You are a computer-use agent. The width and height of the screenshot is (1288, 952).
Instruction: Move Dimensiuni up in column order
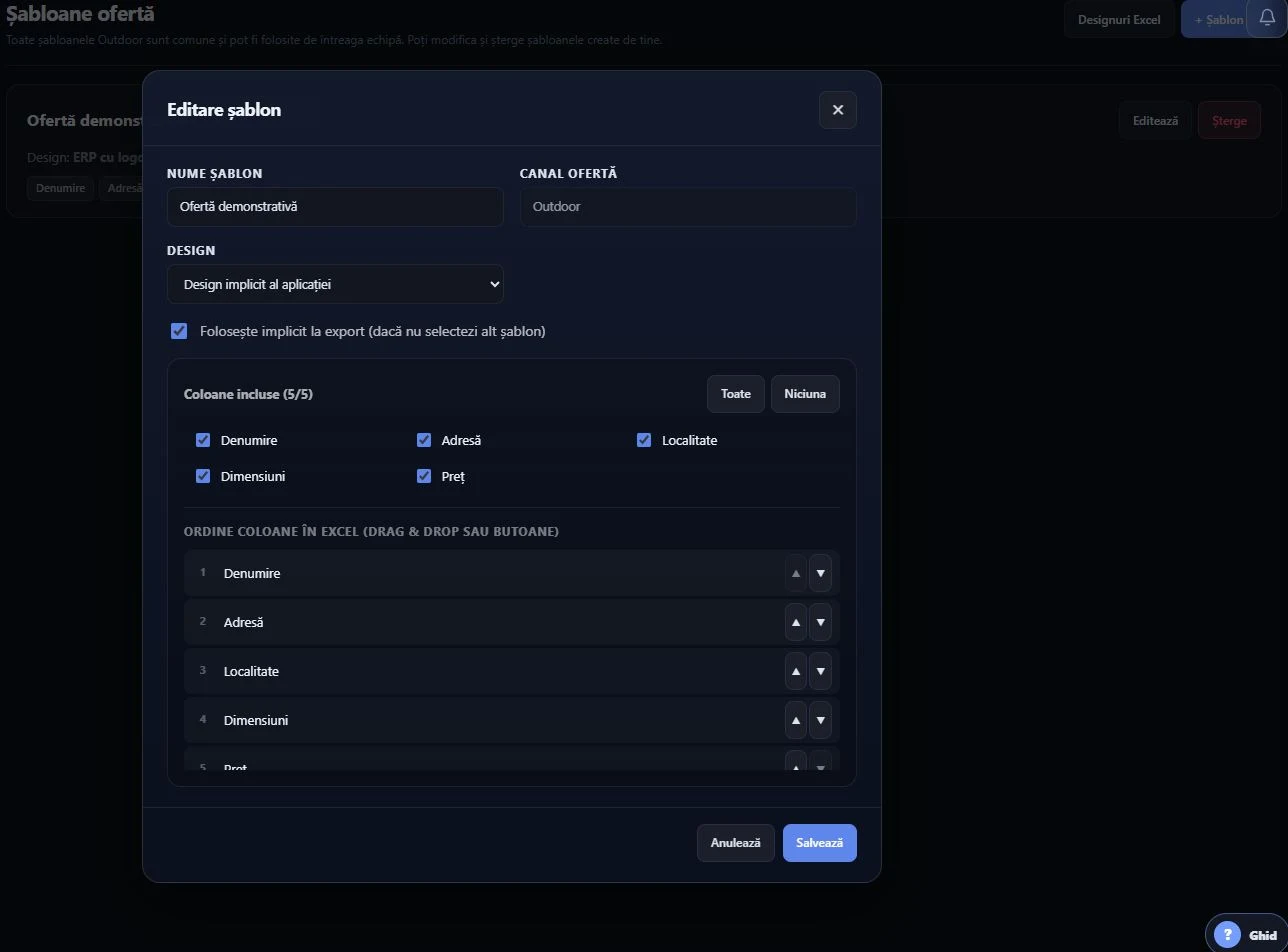click(796, 720)
